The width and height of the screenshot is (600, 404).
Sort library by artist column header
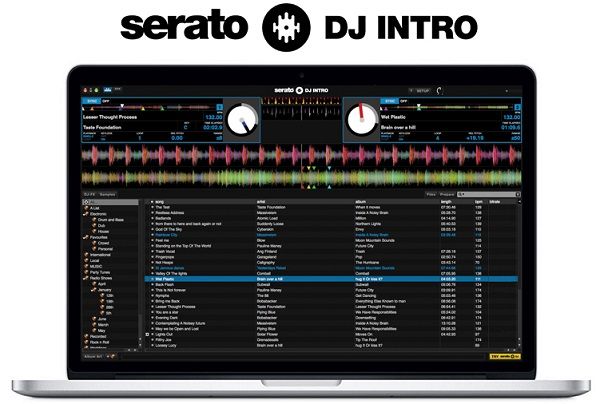261,202
